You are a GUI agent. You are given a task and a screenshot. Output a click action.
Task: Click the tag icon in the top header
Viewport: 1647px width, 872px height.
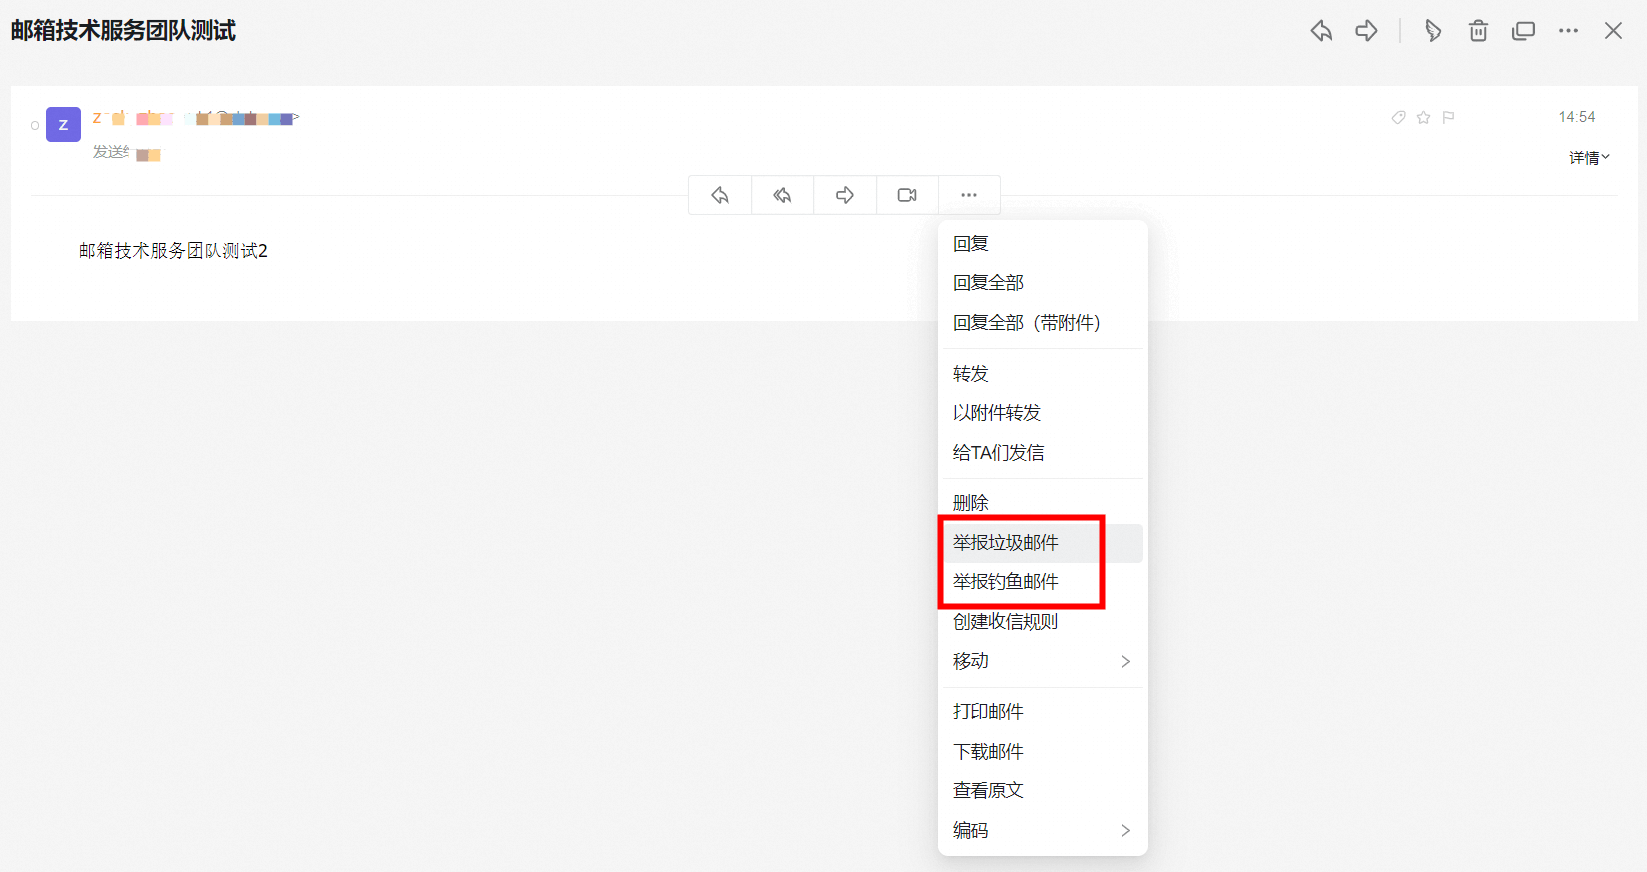pos(1433,31)
